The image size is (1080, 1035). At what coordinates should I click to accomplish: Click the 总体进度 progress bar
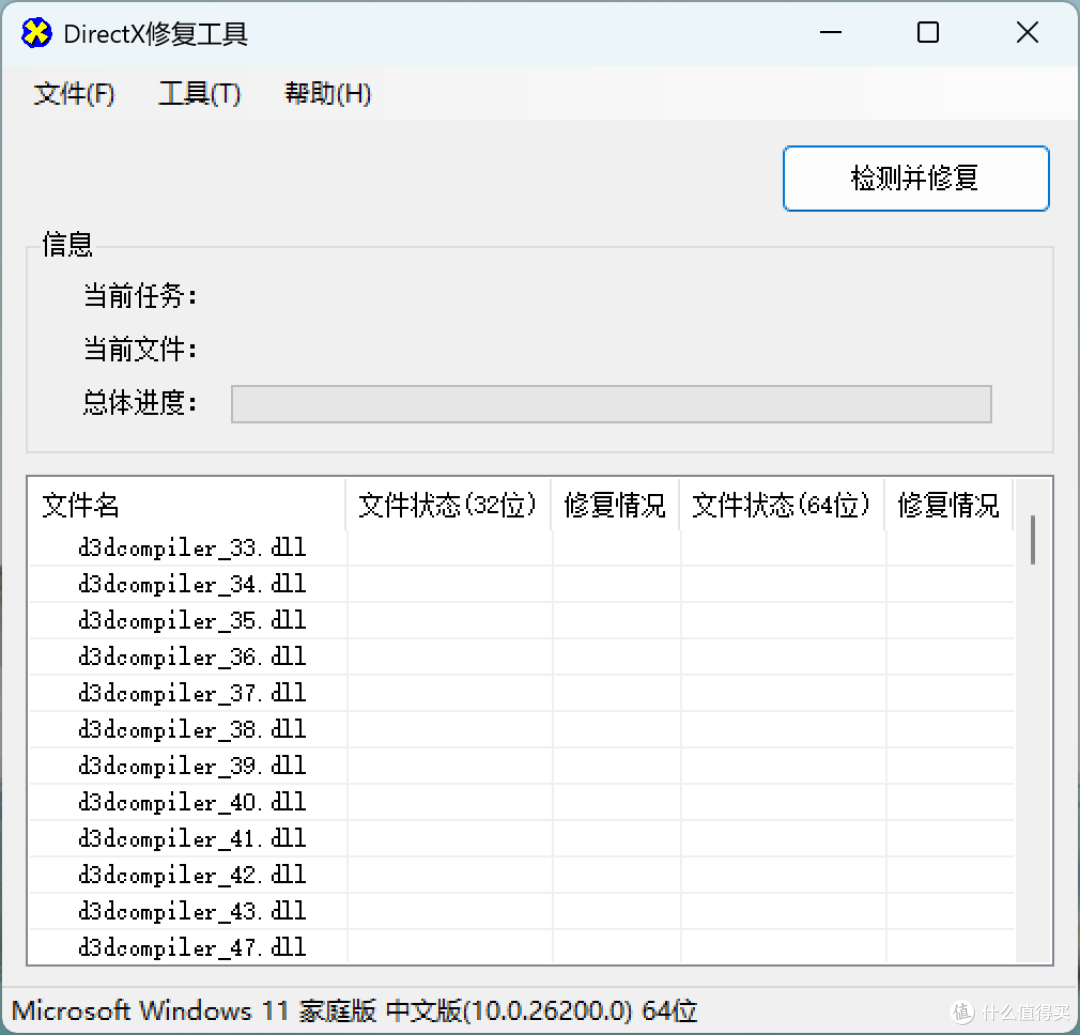[611, 404]
